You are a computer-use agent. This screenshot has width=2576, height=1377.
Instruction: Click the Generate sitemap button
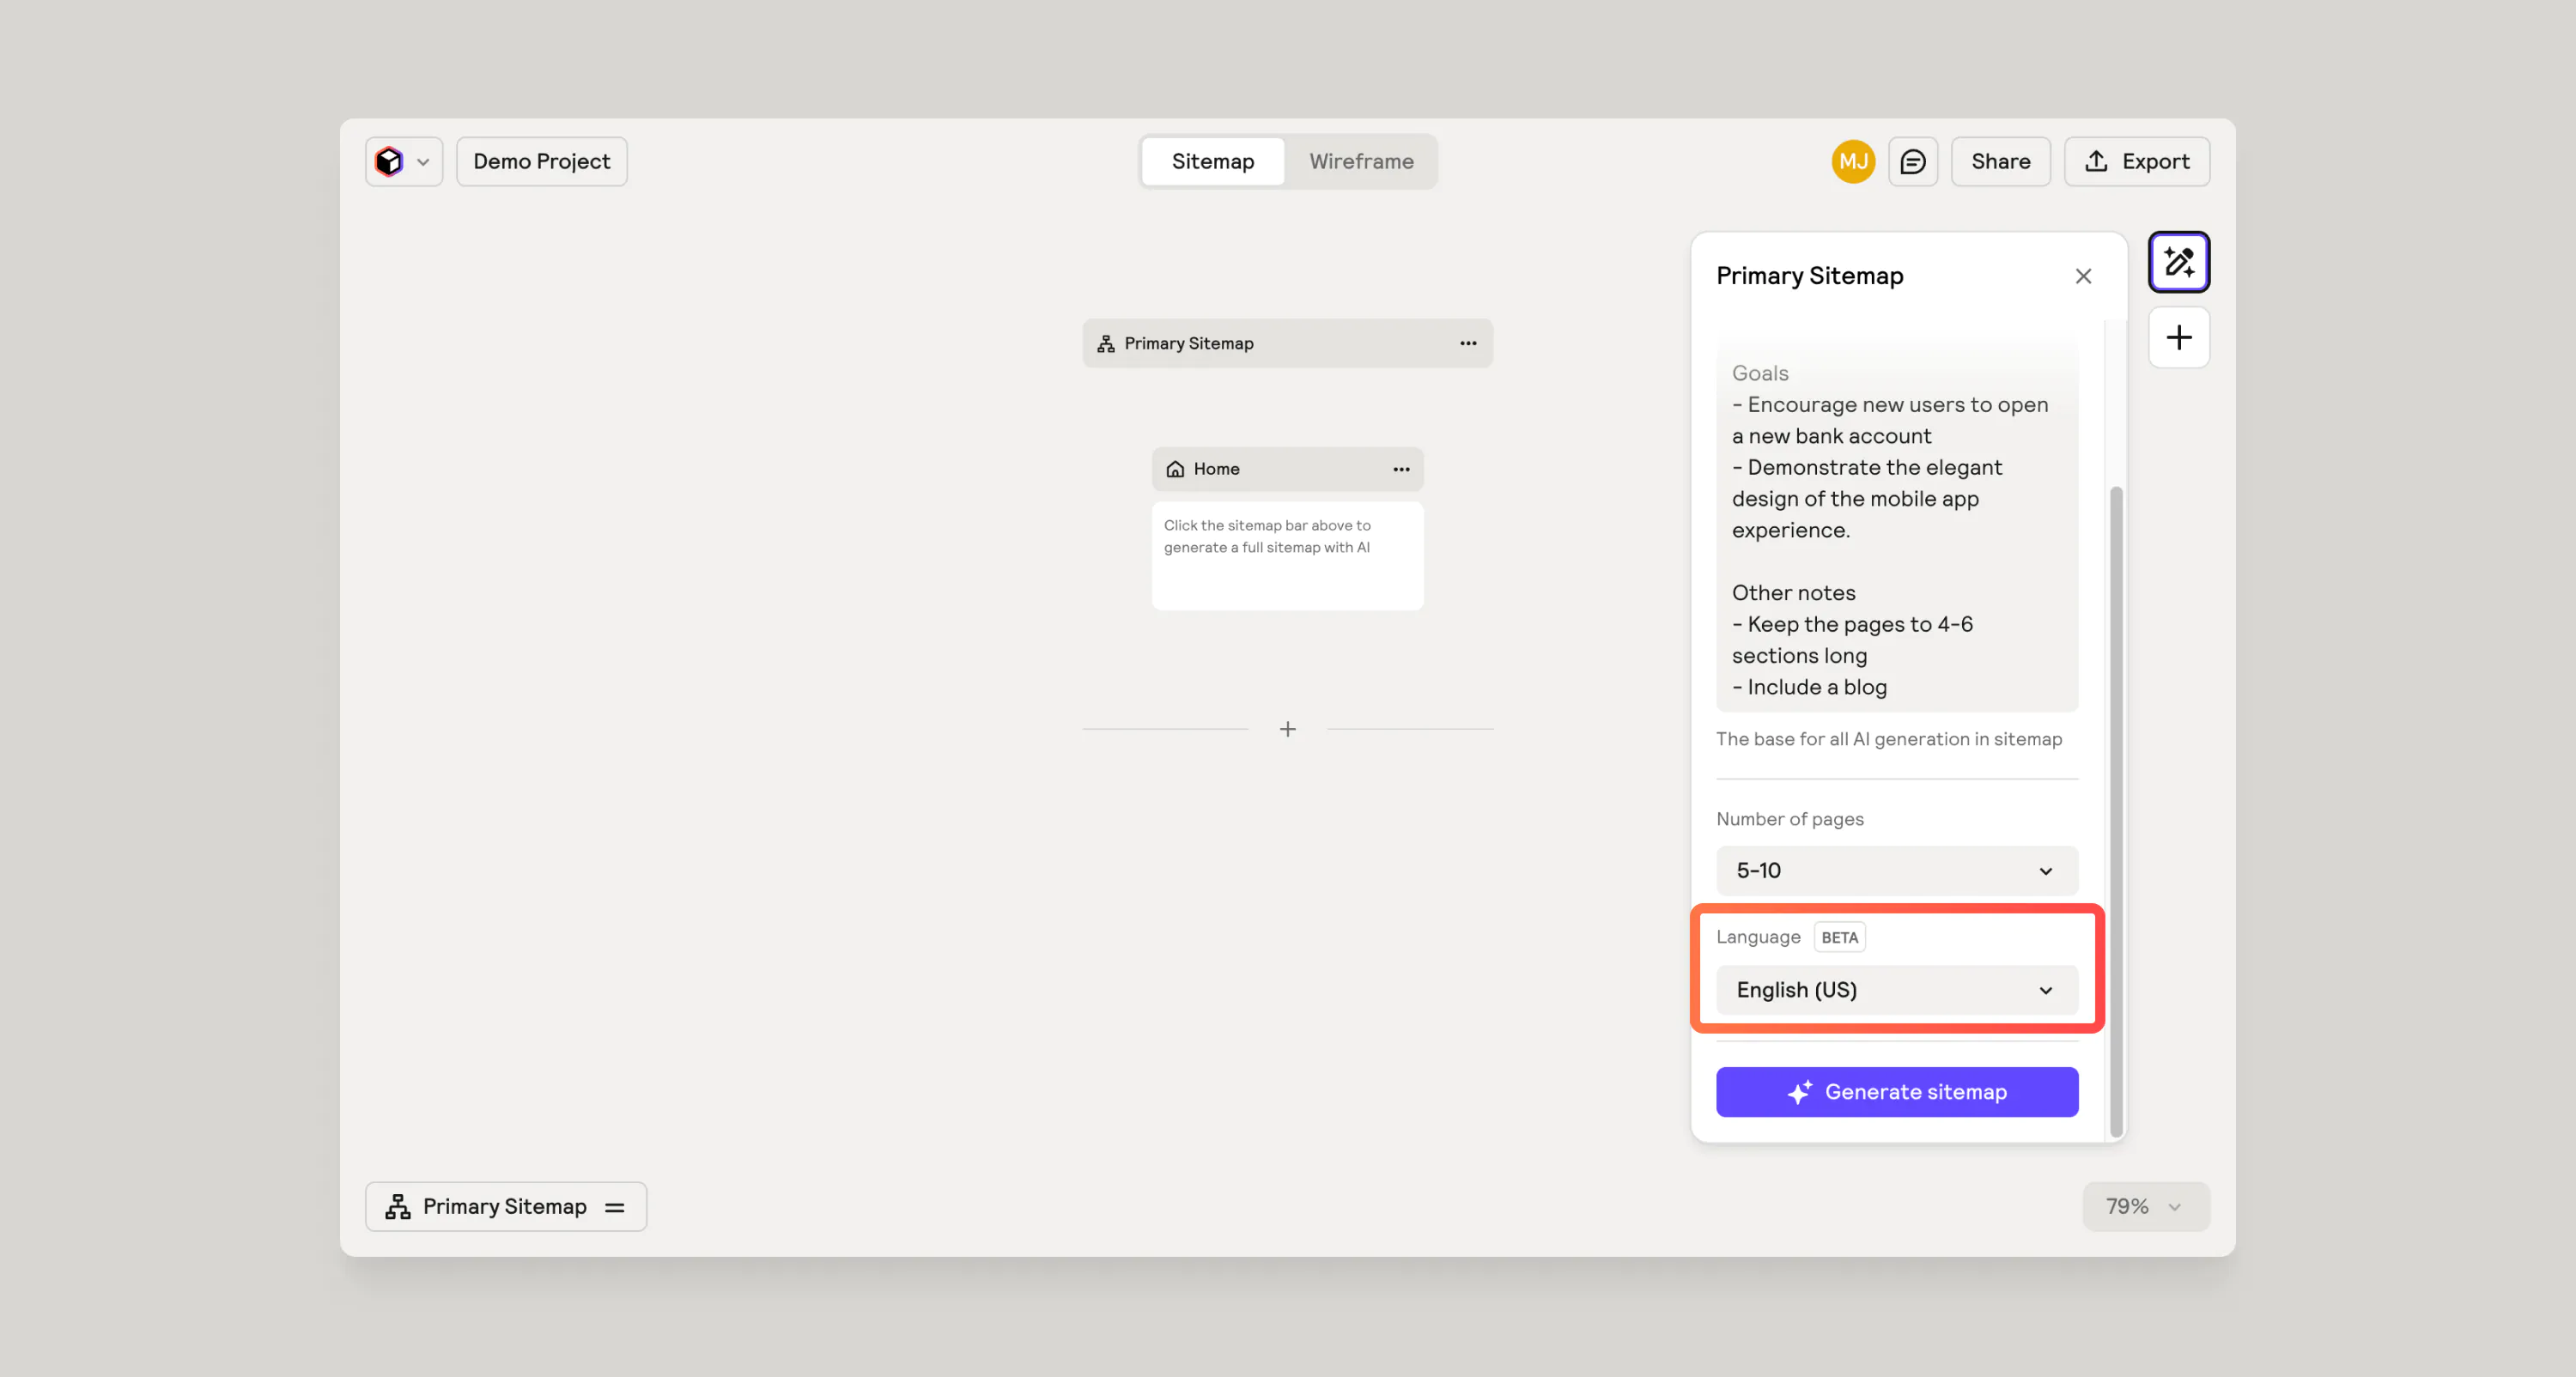click(1896, 1091)
